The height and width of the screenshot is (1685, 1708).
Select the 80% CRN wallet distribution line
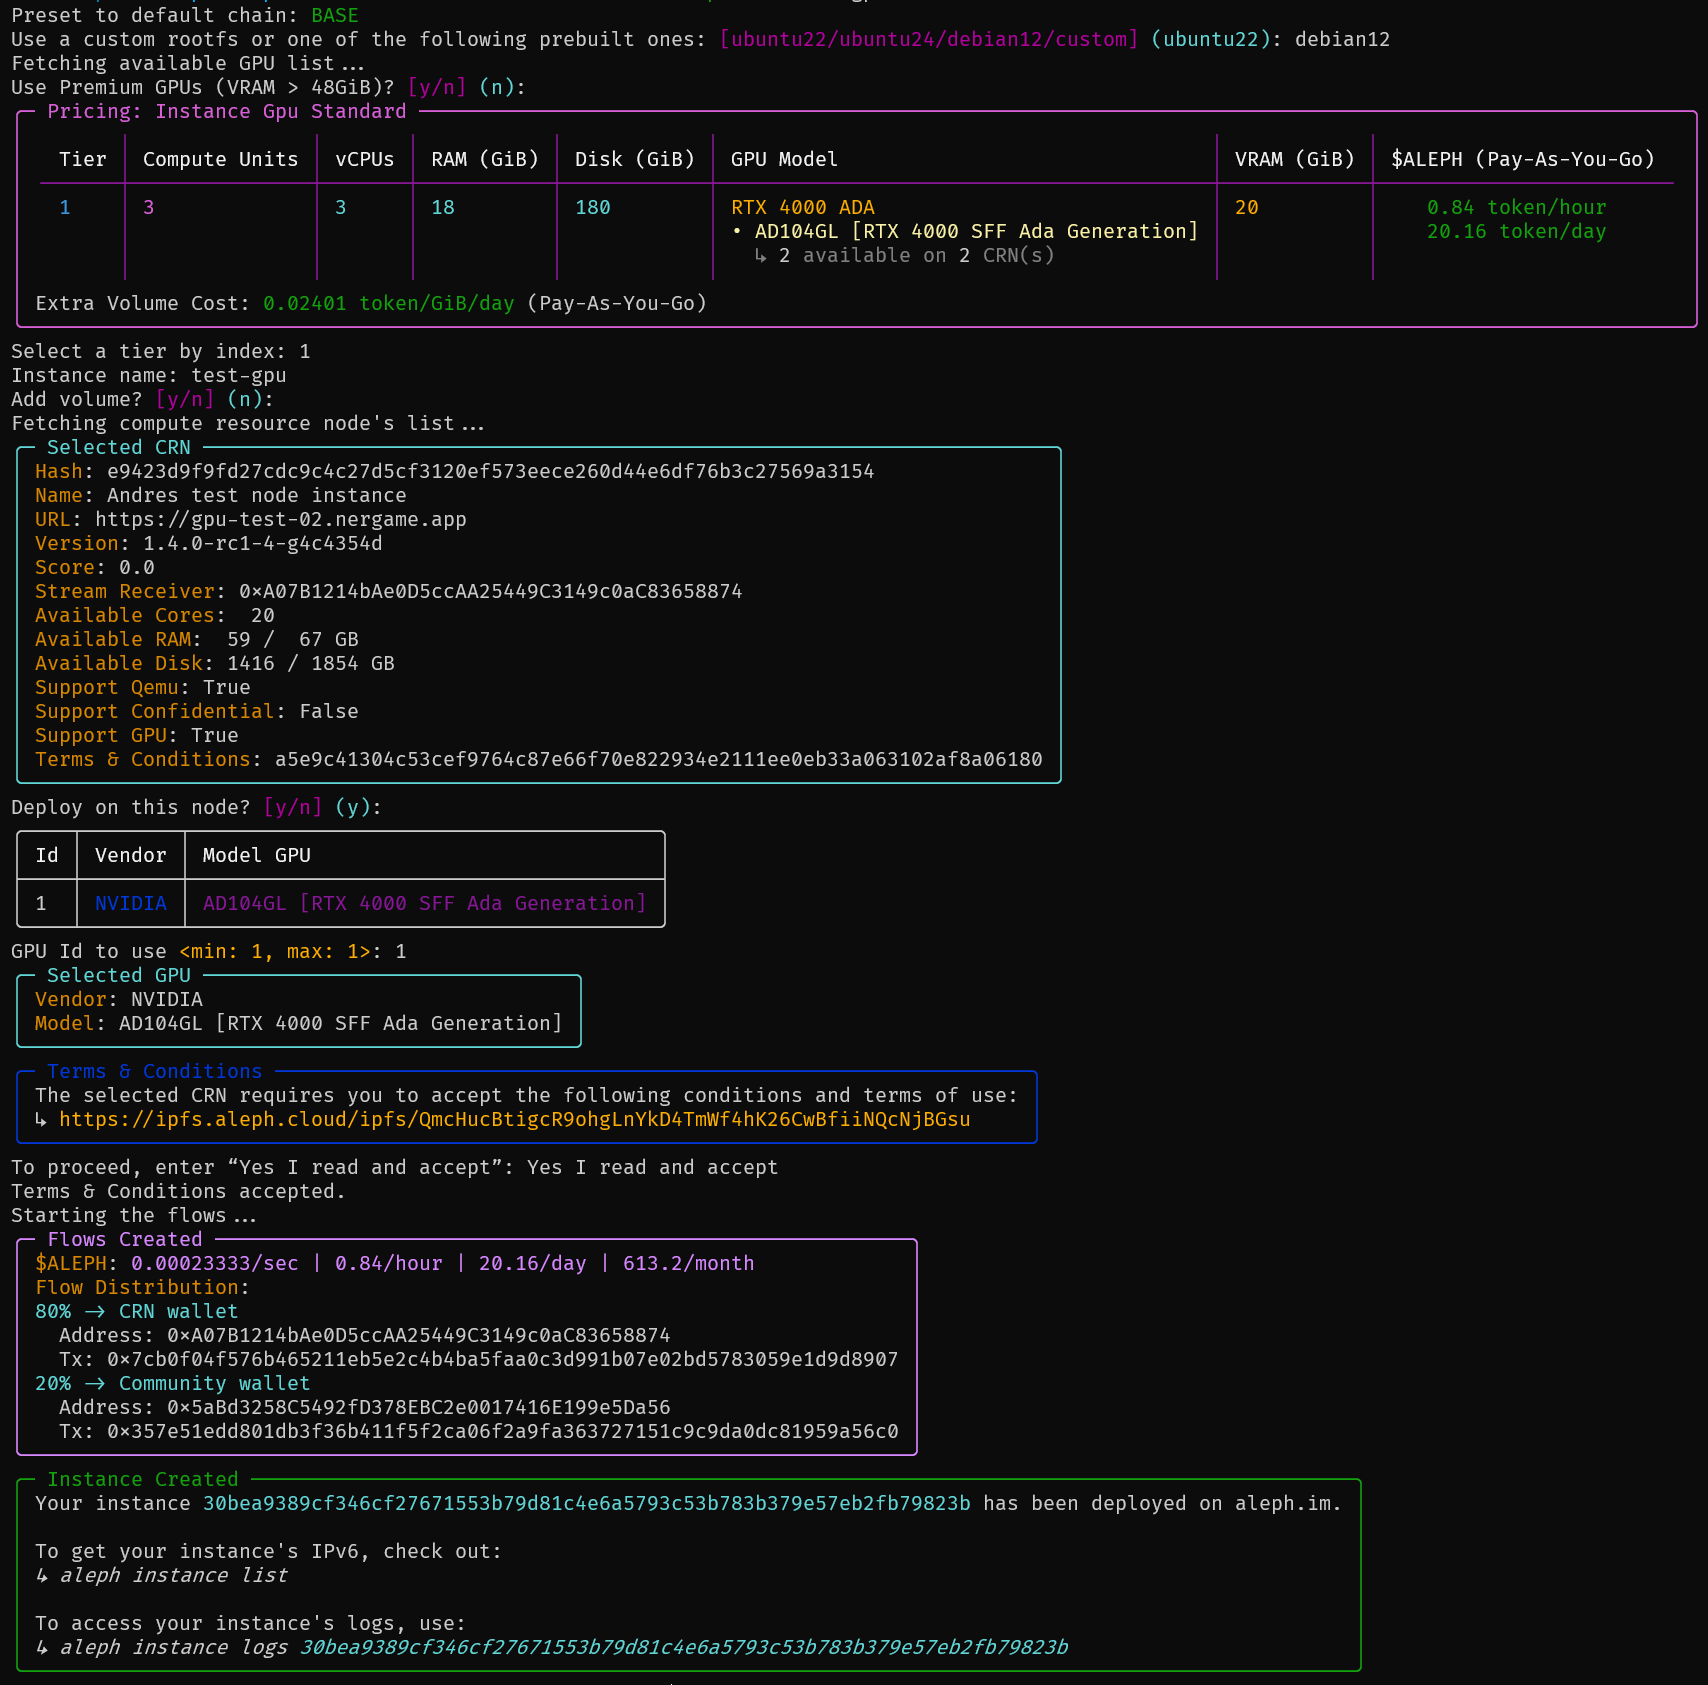[x=136, y=1311]
